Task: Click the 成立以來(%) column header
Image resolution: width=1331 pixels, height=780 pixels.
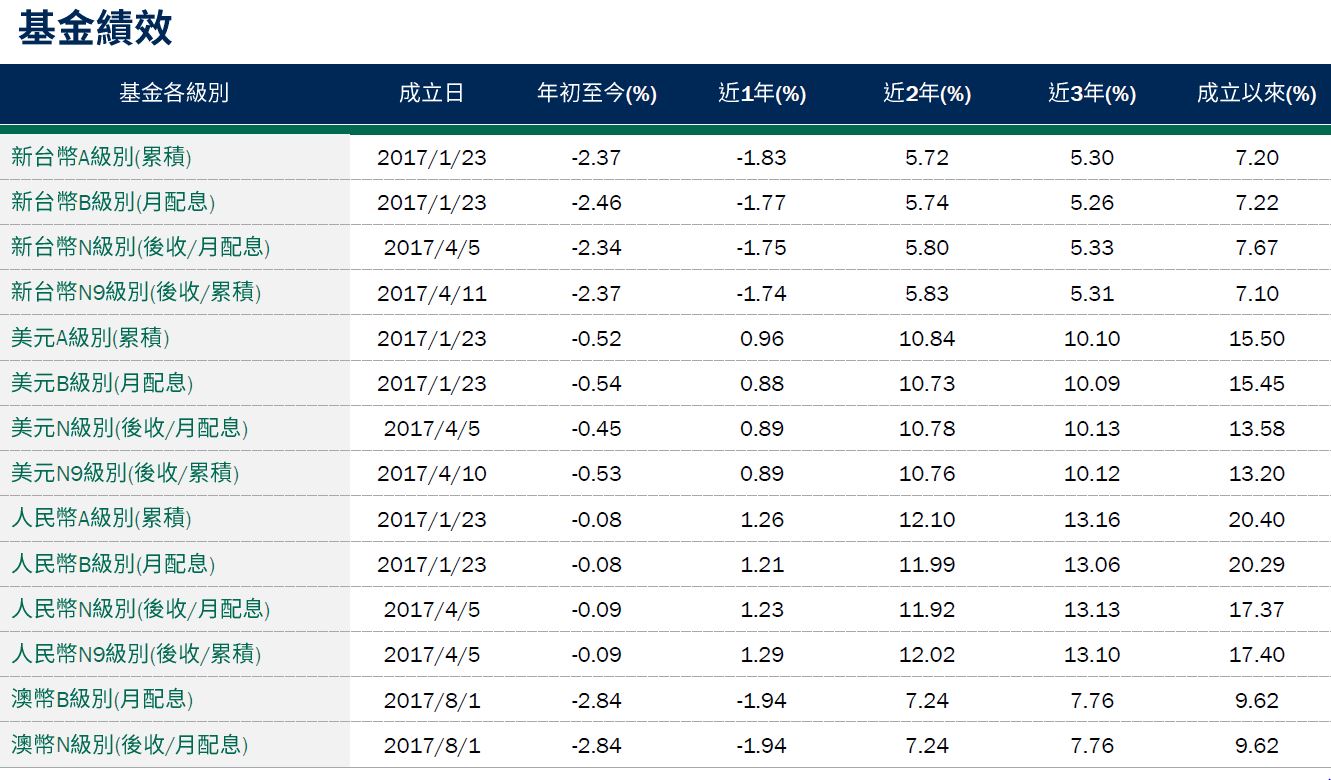Action: [x=1257, y=93]
